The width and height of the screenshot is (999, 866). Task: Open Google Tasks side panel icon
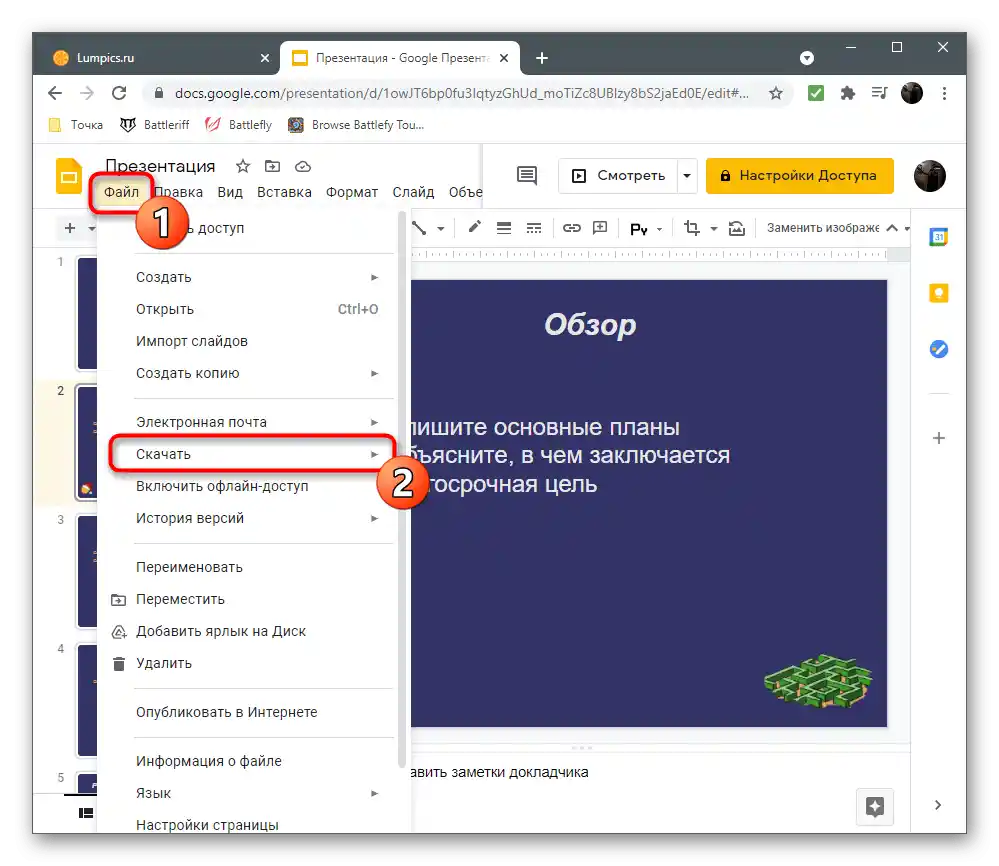point(938,349)
